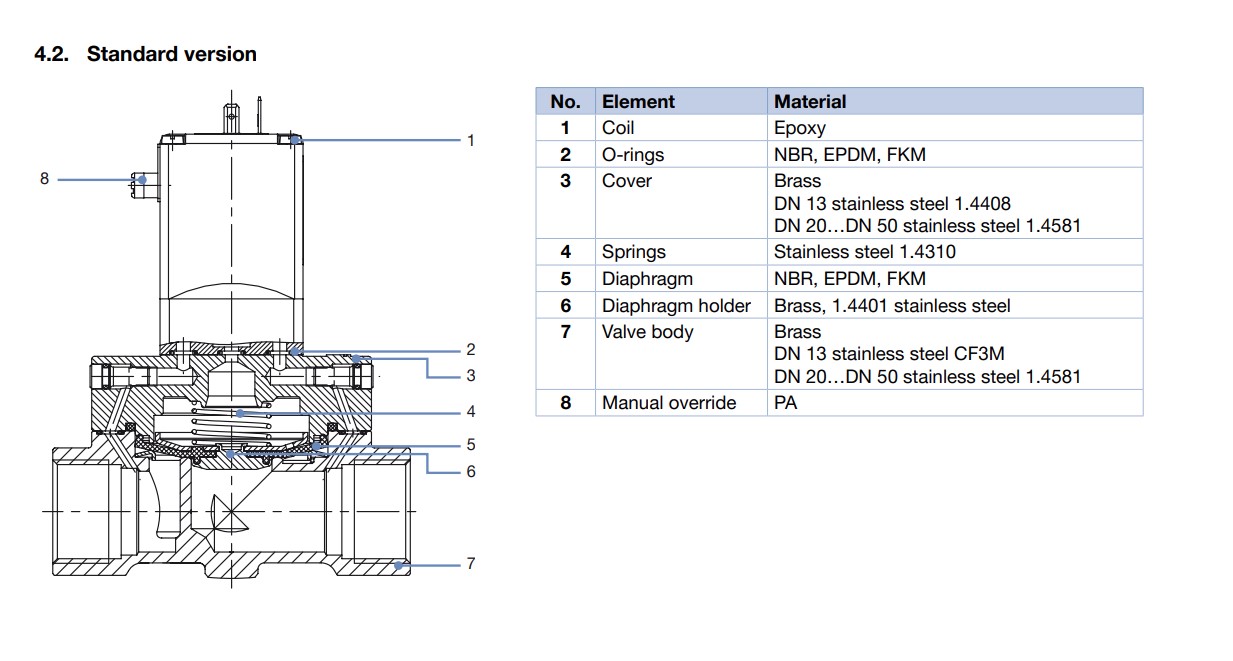The height and width of the screenshot is (661, 1233).
Task: Click callout number 8 on the valve diagram
Action: coord(44,179)
